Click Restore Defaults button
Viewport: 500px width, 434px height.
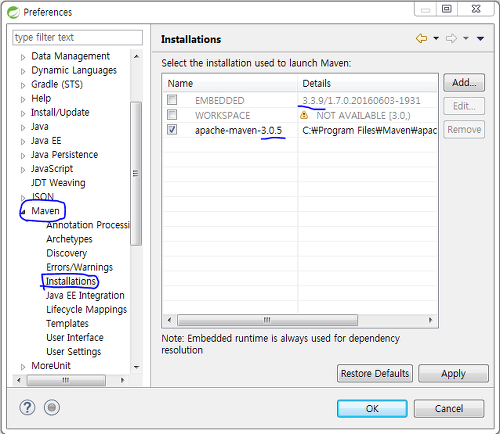click(375, 373)
